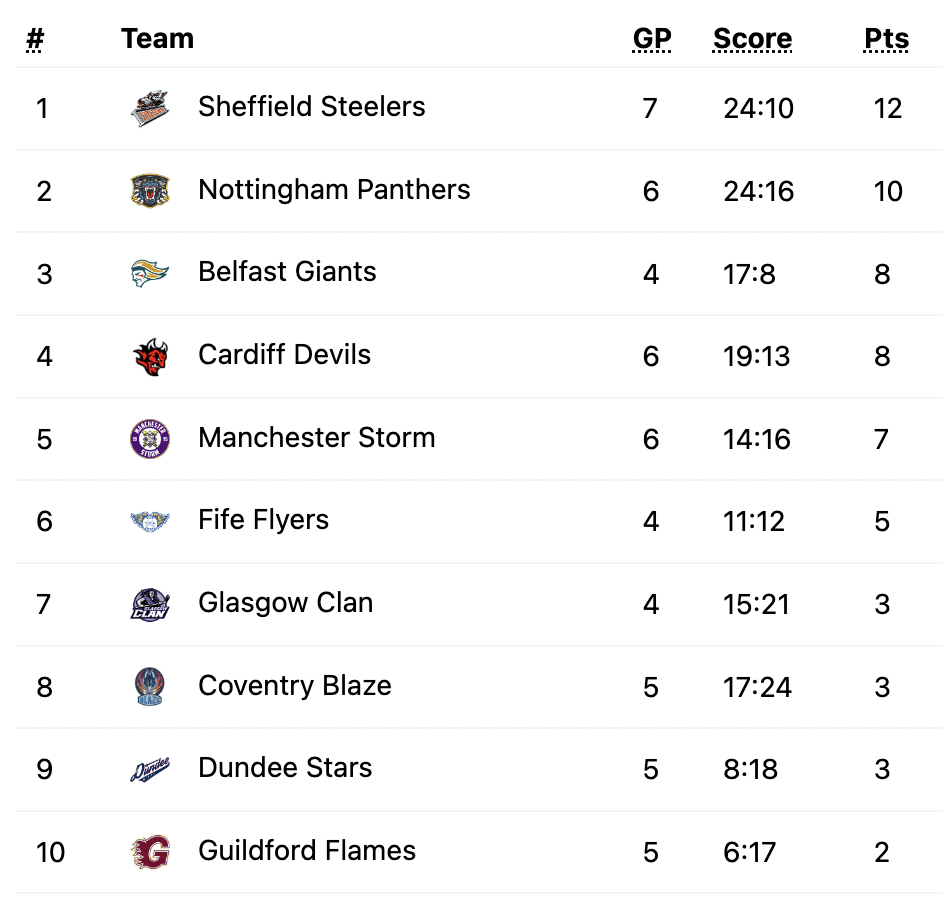Image resolution: width=943 pixels, height=901 pixels.
Task: Click the Guildford Flames team name
Action: [x=307, y=850]
